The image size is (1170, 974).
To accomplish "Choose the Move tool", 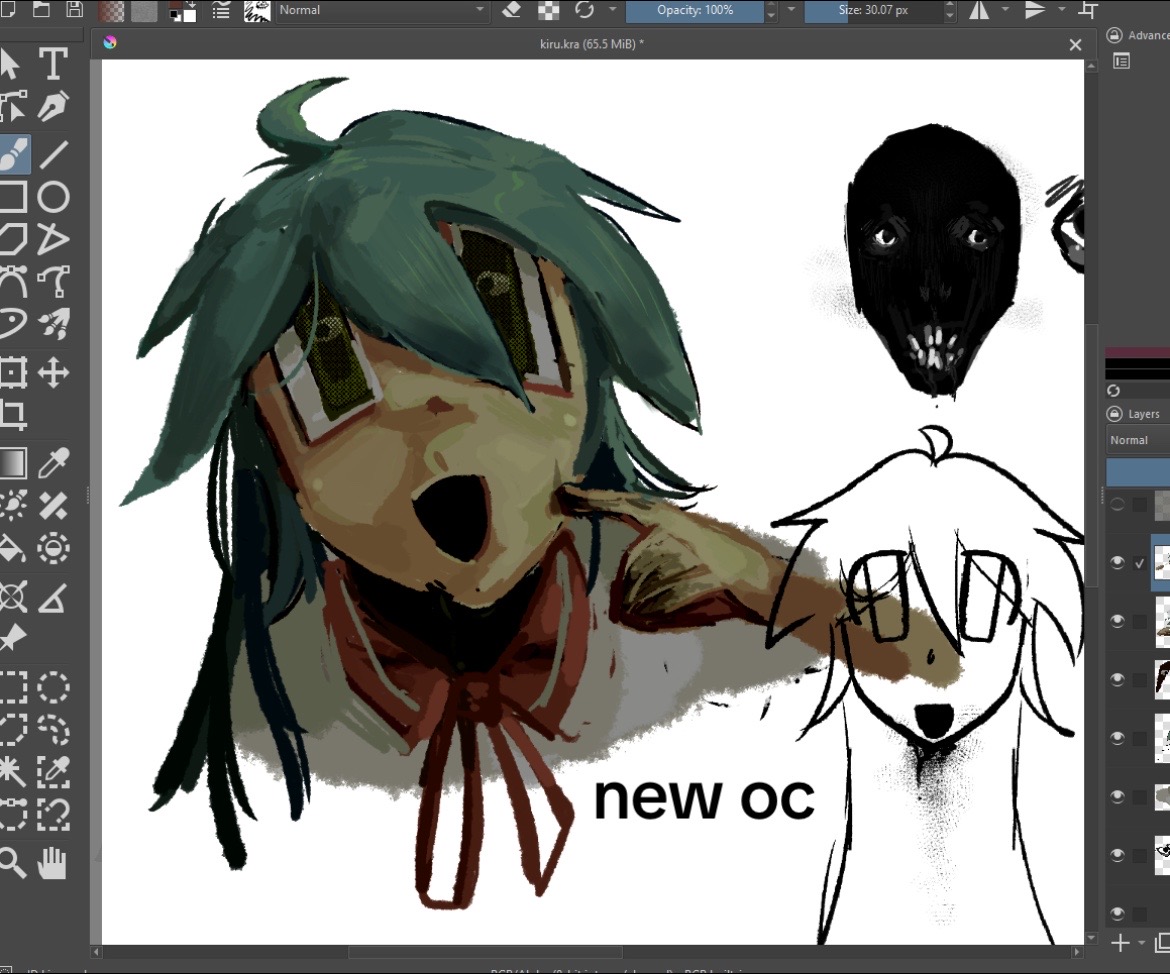I will tap(53, 372).
